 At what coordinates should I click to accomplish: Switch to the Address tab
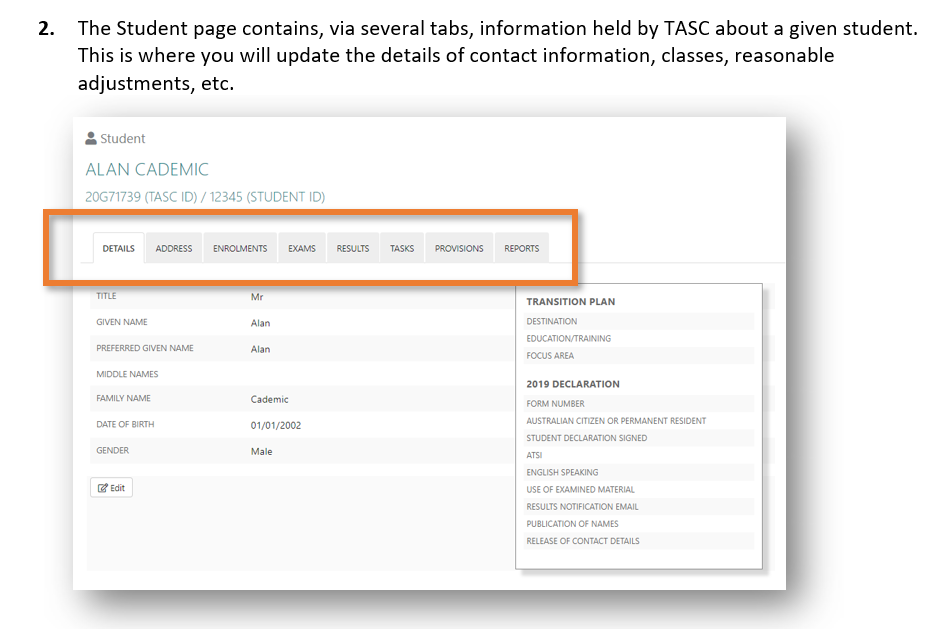click(174, 249)
